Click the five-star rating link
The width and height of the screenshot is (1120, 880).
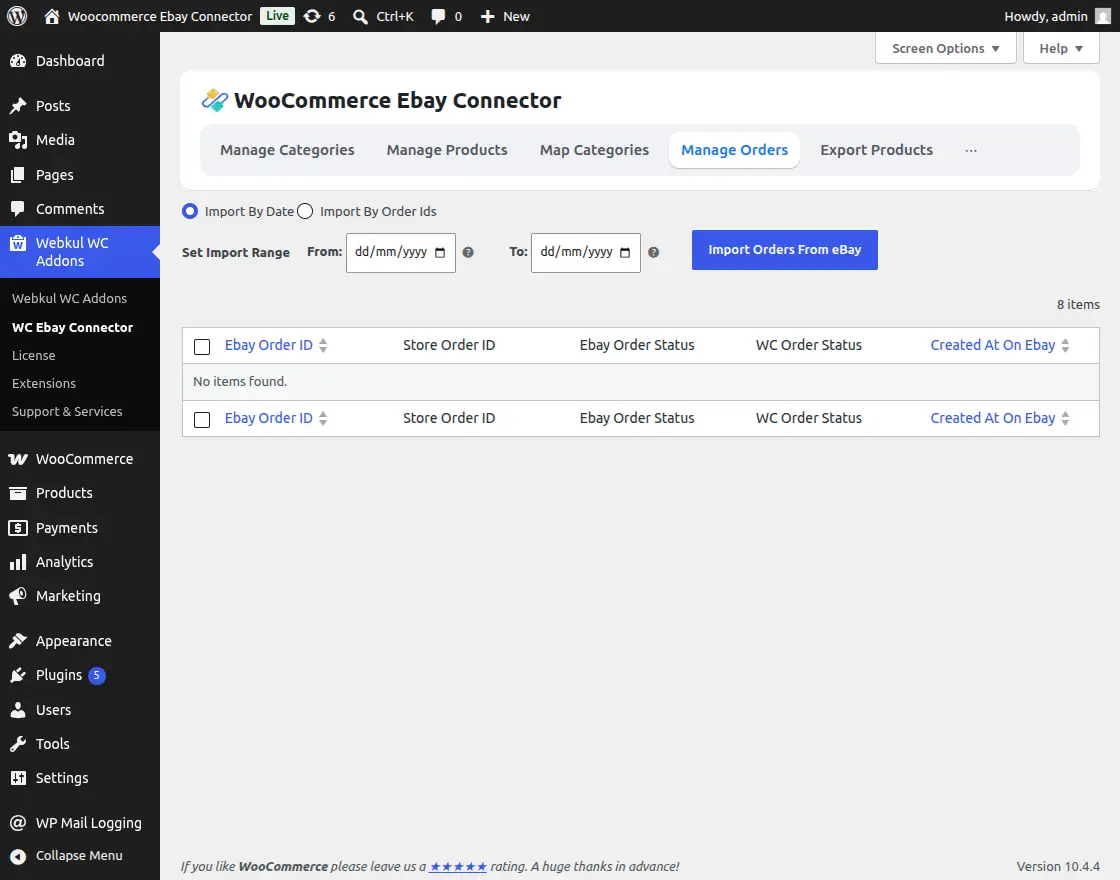click(458, 866)
